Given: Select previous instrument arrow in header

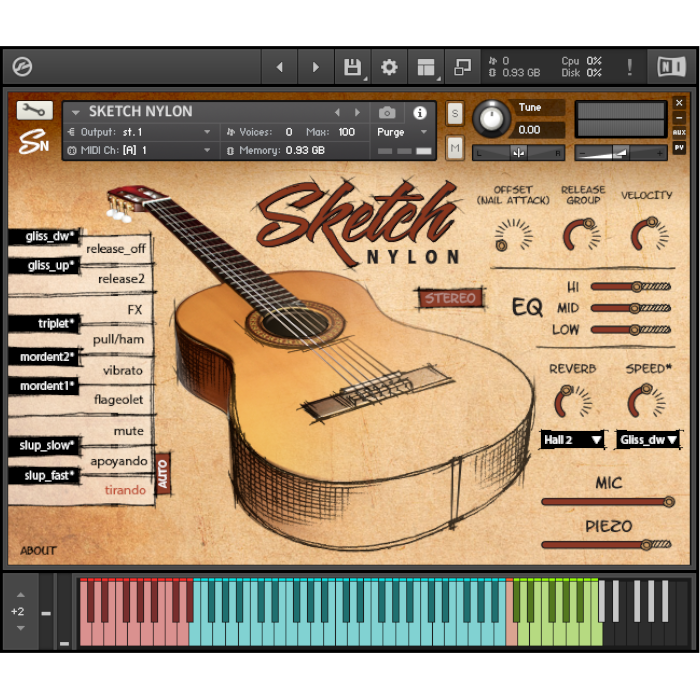Looking at the screenshot, I should [x=338, y=112].
